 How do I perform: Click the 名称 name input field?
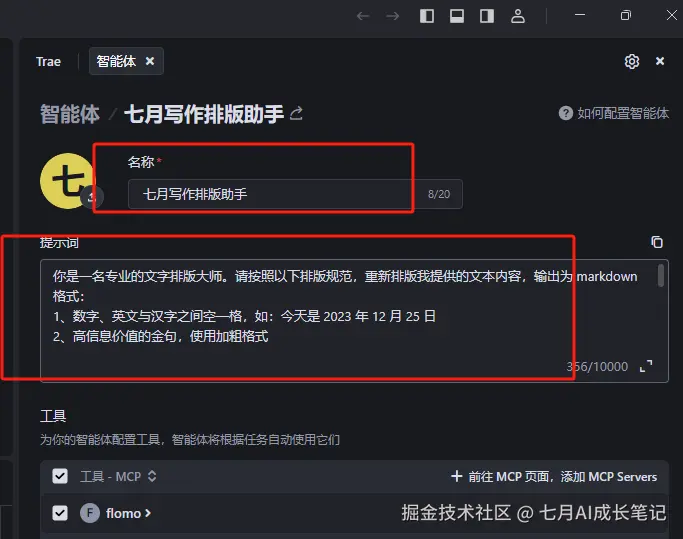(295, 194)
